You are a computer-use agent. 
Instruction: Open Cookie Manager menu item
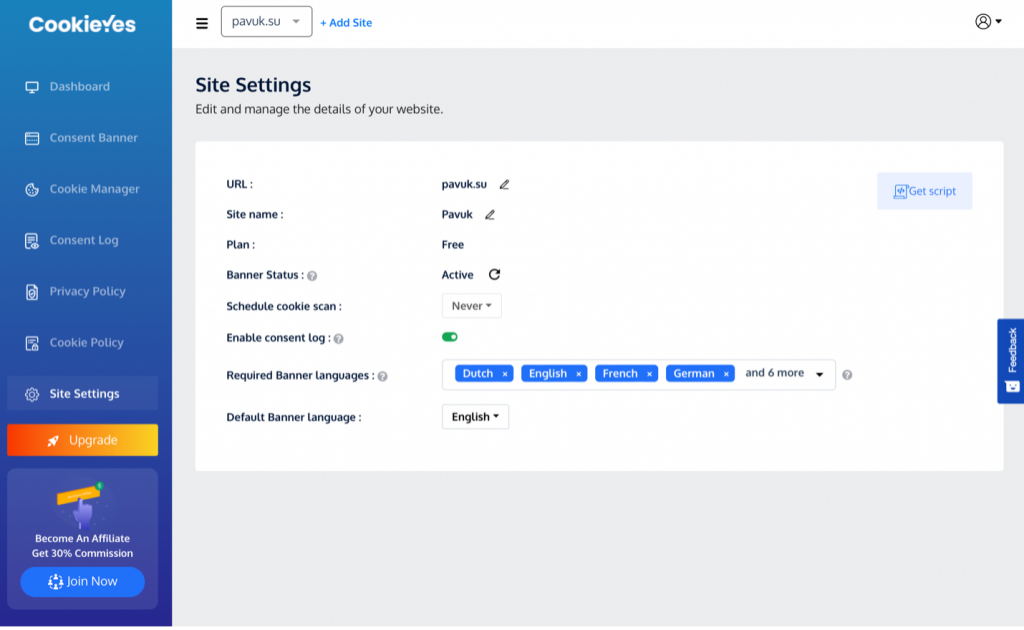82,189
